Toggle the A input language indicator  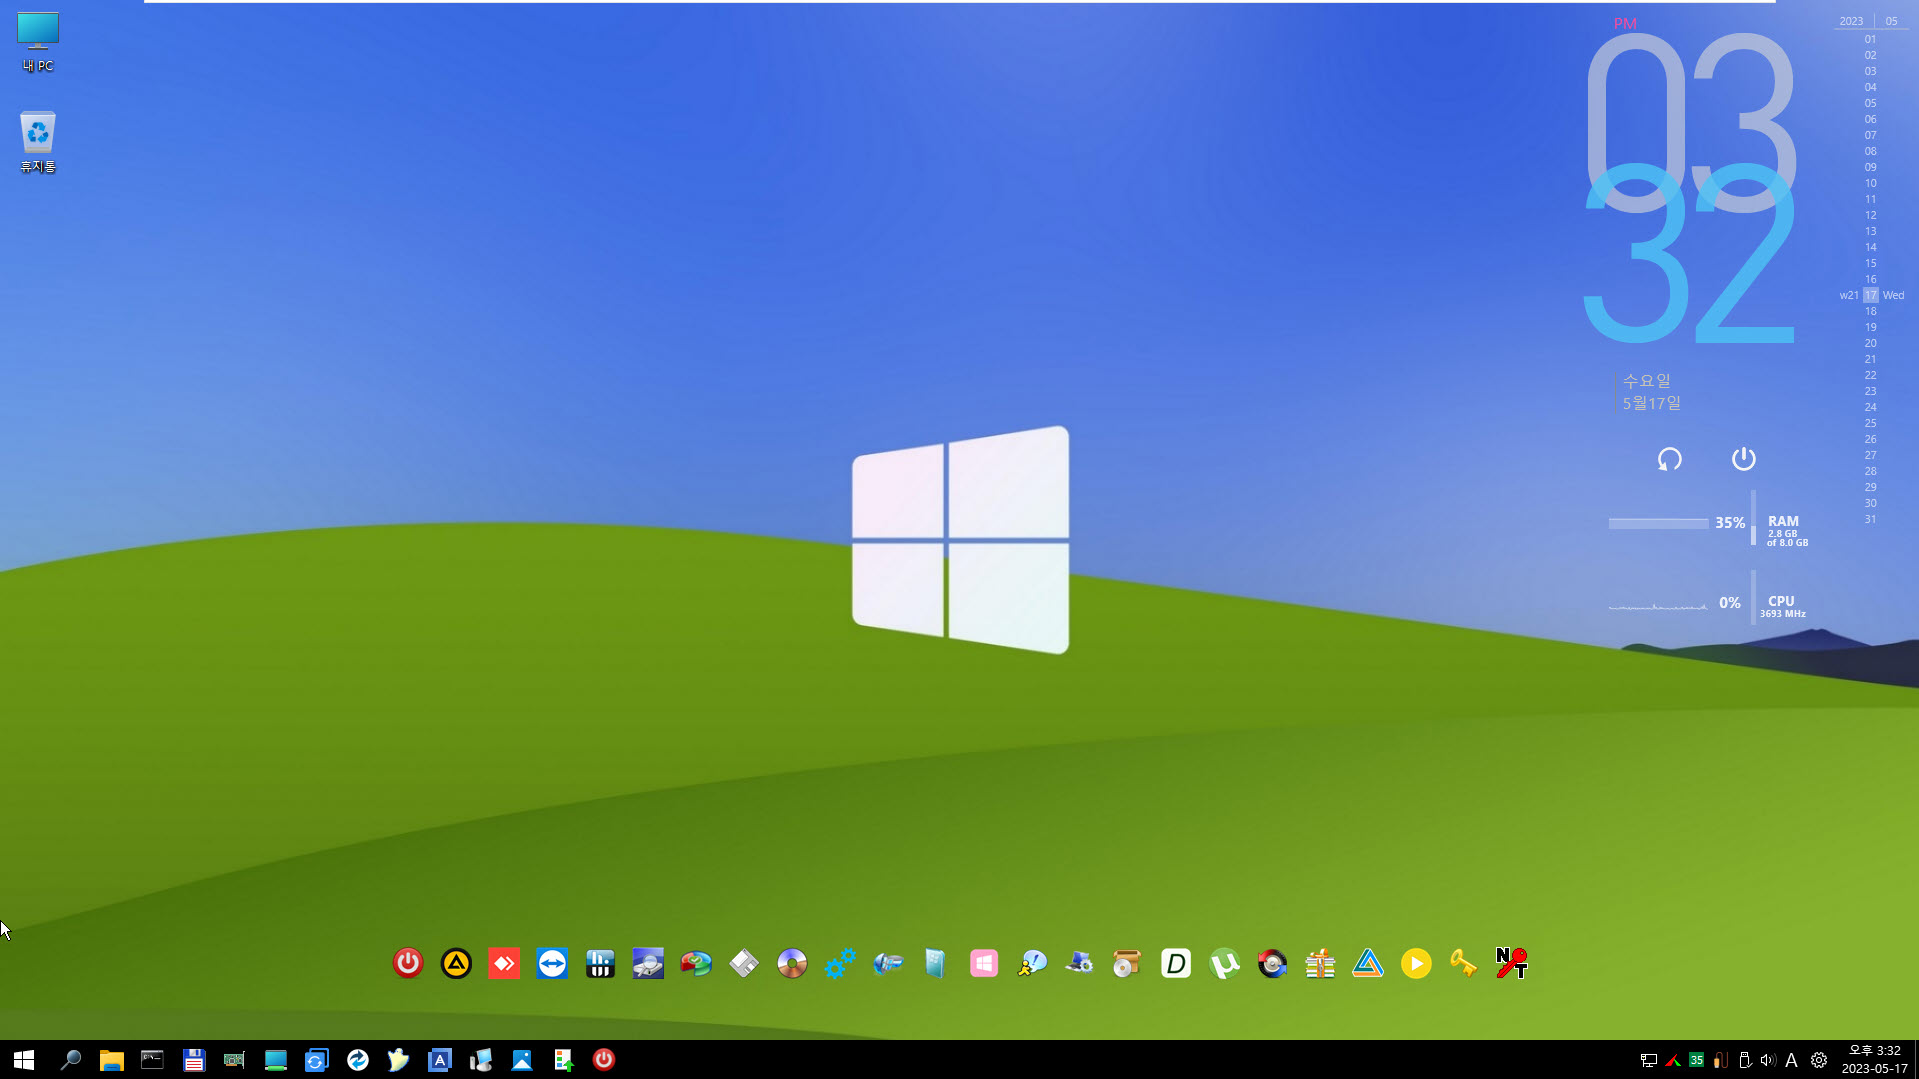point(1791,1060)
